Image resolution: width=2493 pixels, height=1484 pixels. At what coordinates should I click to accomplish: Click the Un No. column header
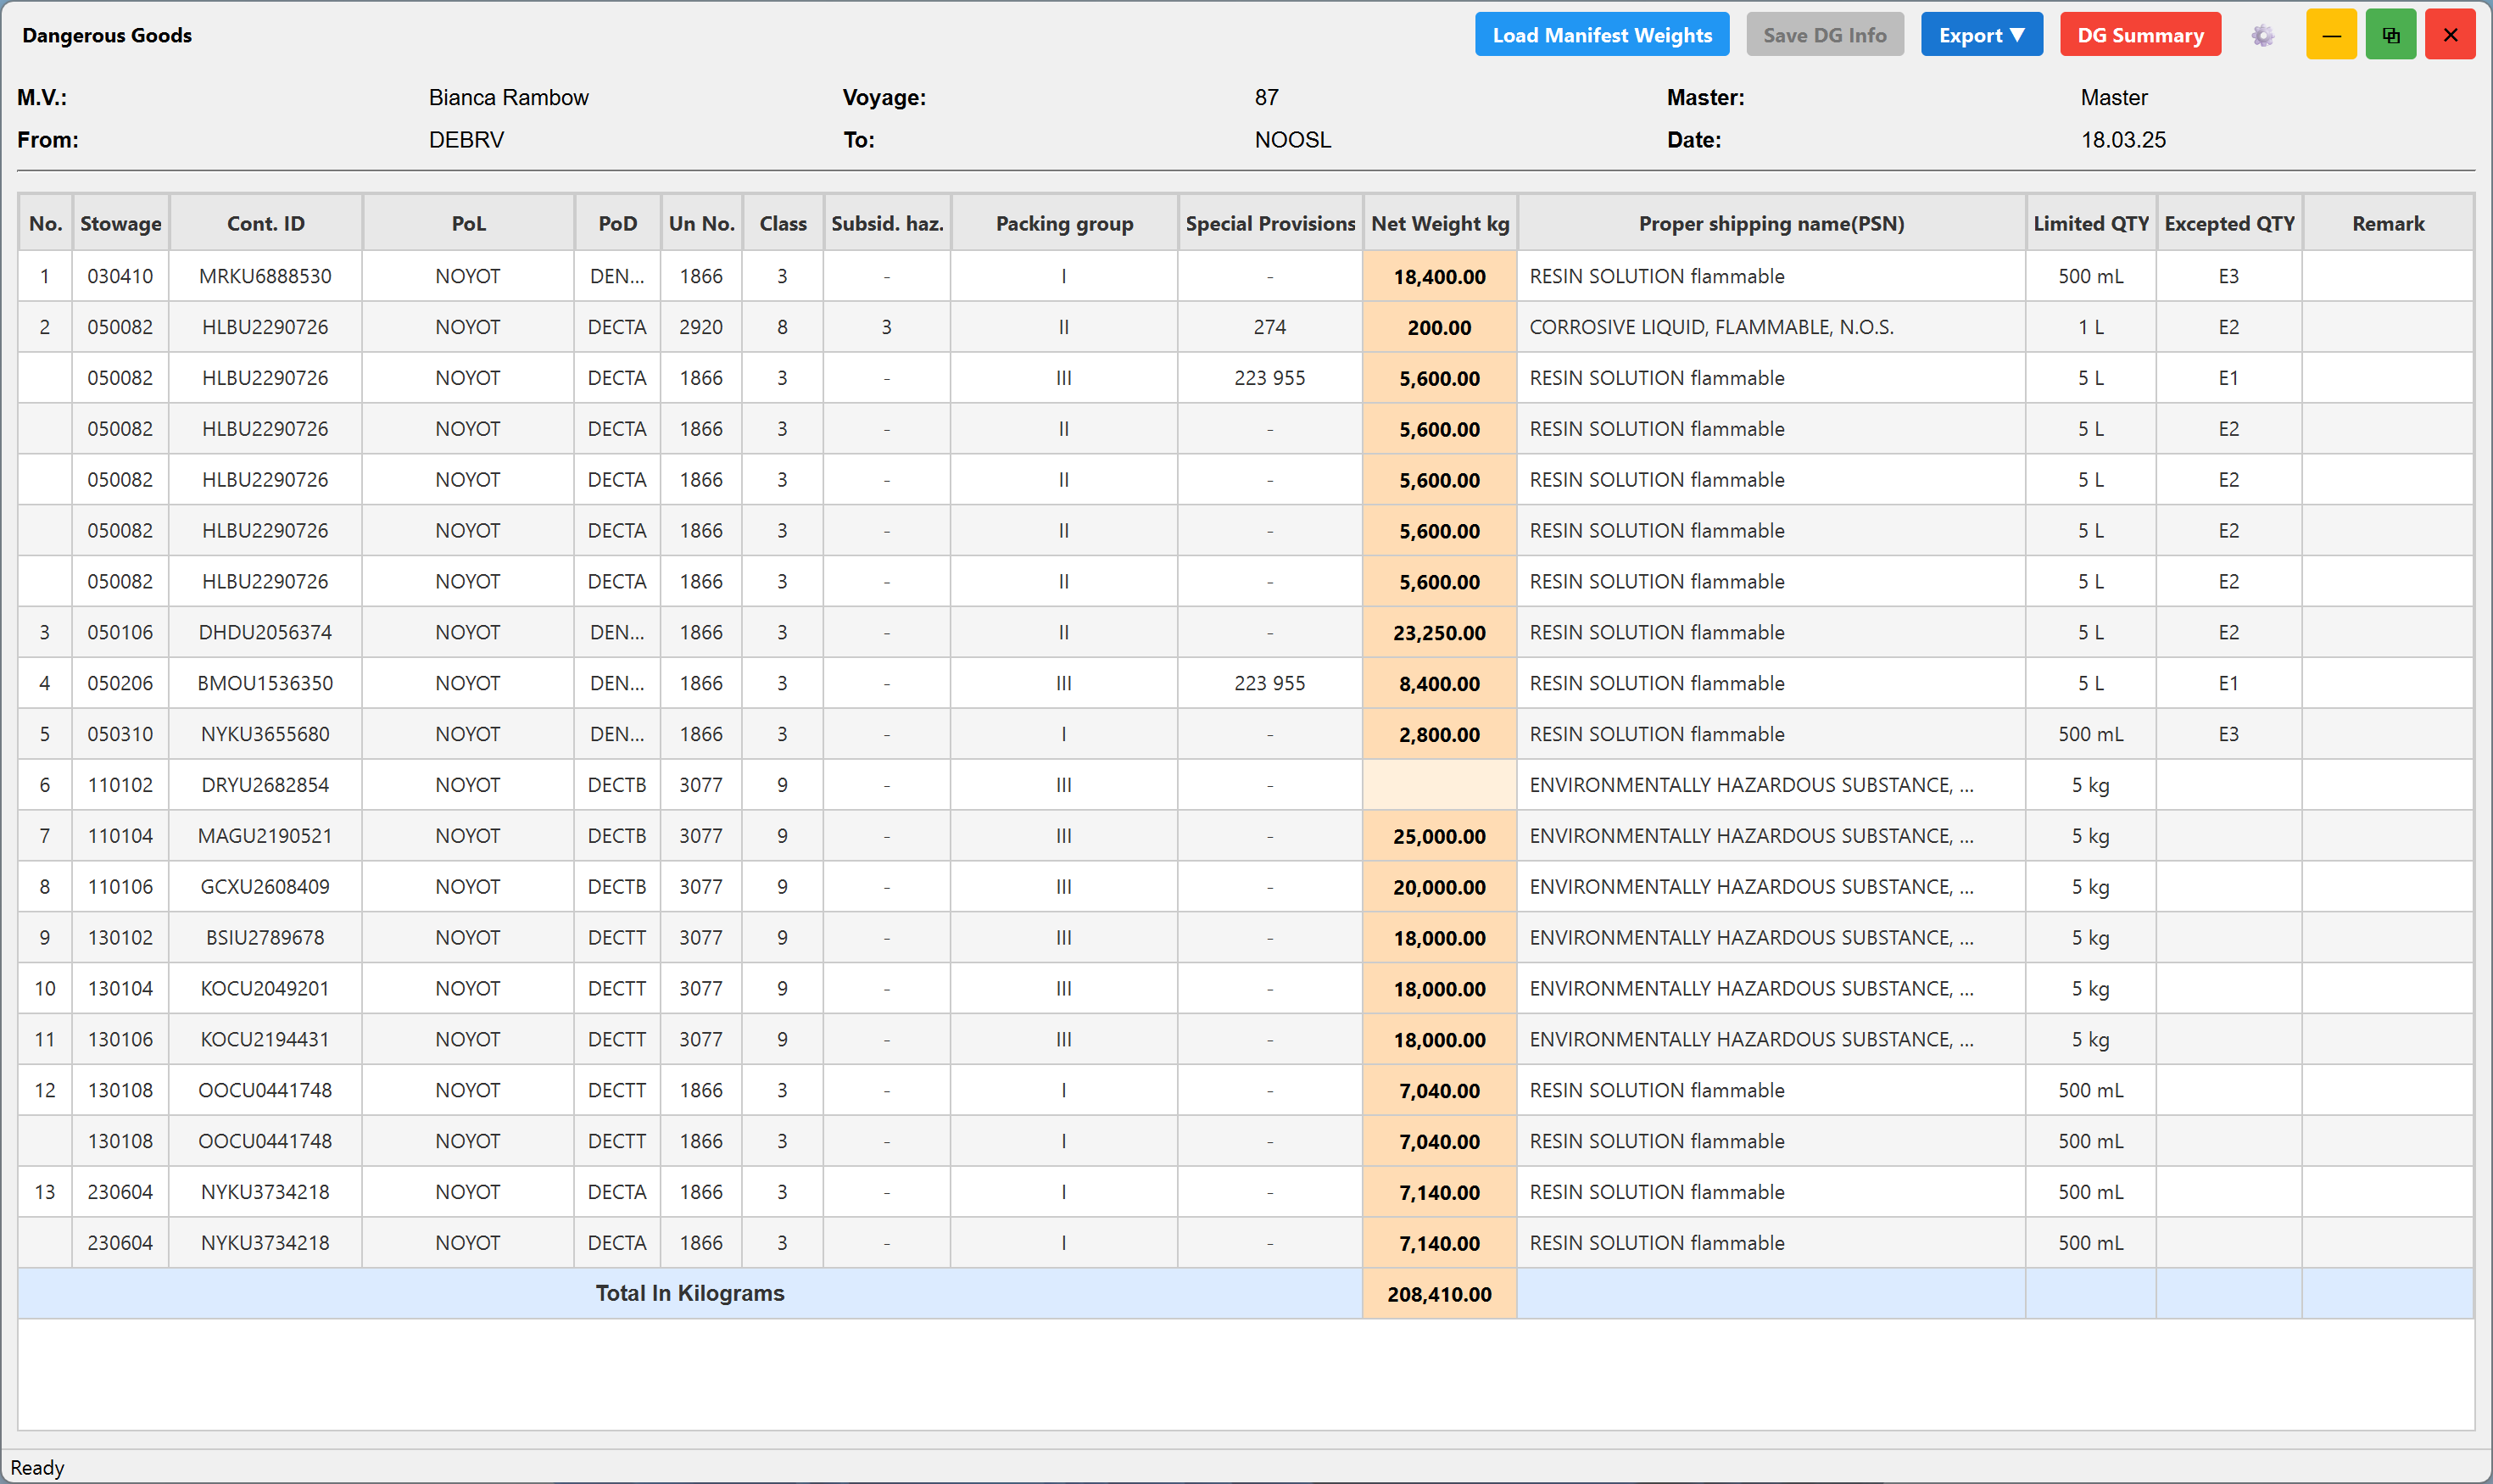point(701,223)
